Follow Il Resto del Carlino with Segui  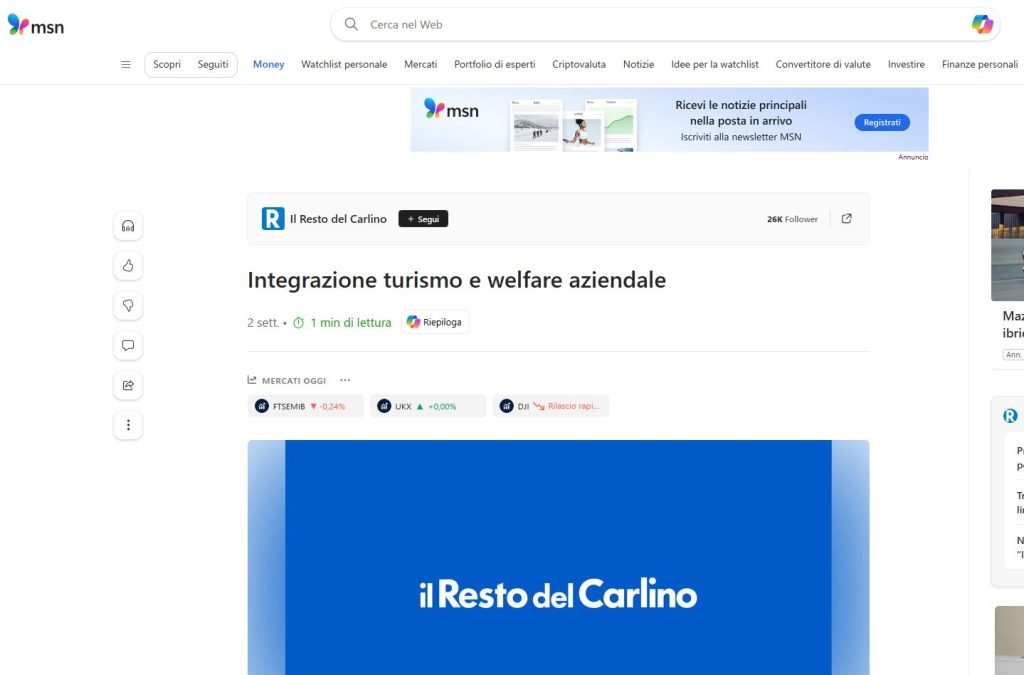(423, 219)
